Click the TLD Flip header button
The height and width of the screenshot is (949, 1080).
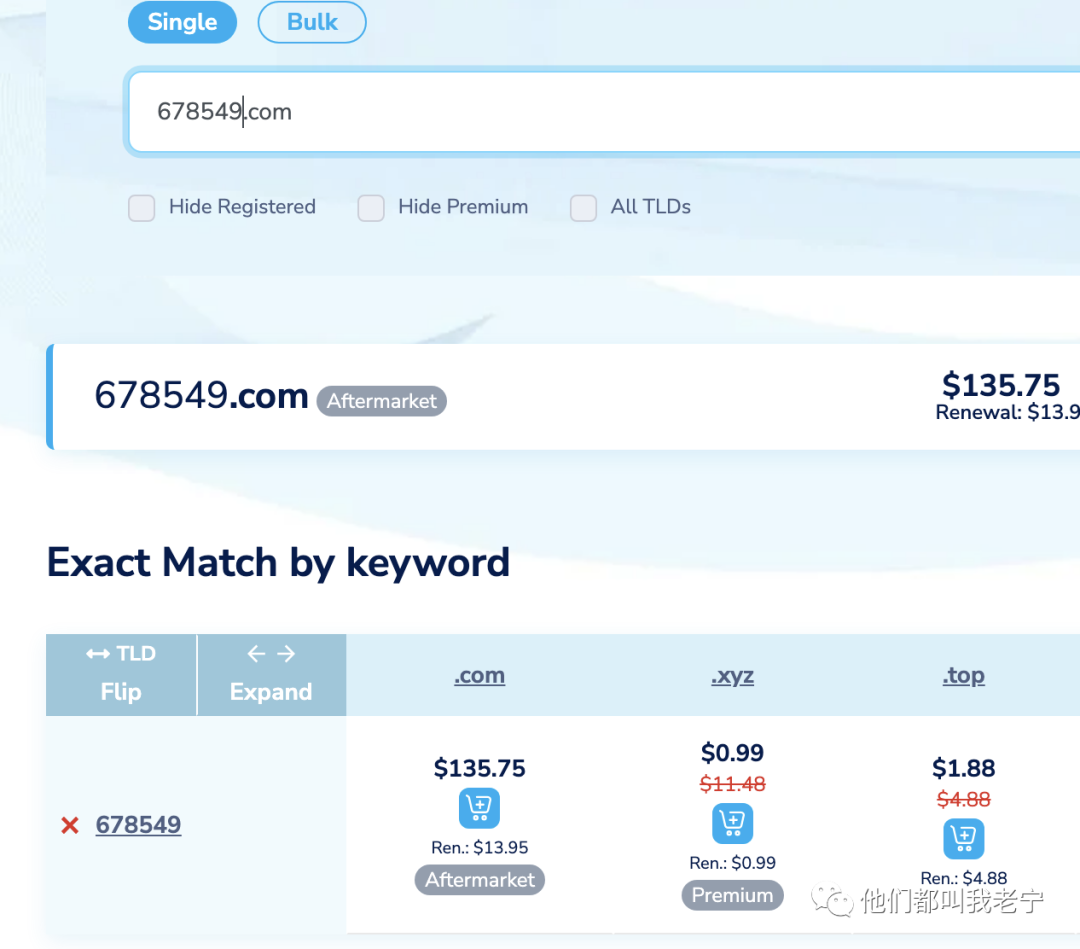click(121, 673)
